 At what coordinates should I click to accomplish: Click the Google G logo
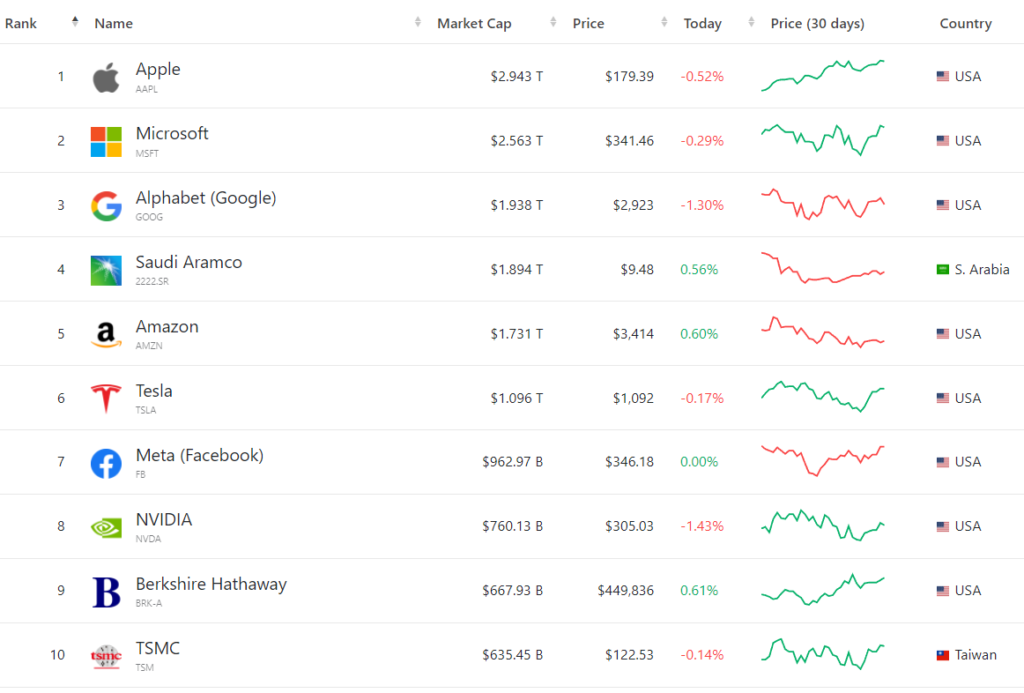pos(106,206)
